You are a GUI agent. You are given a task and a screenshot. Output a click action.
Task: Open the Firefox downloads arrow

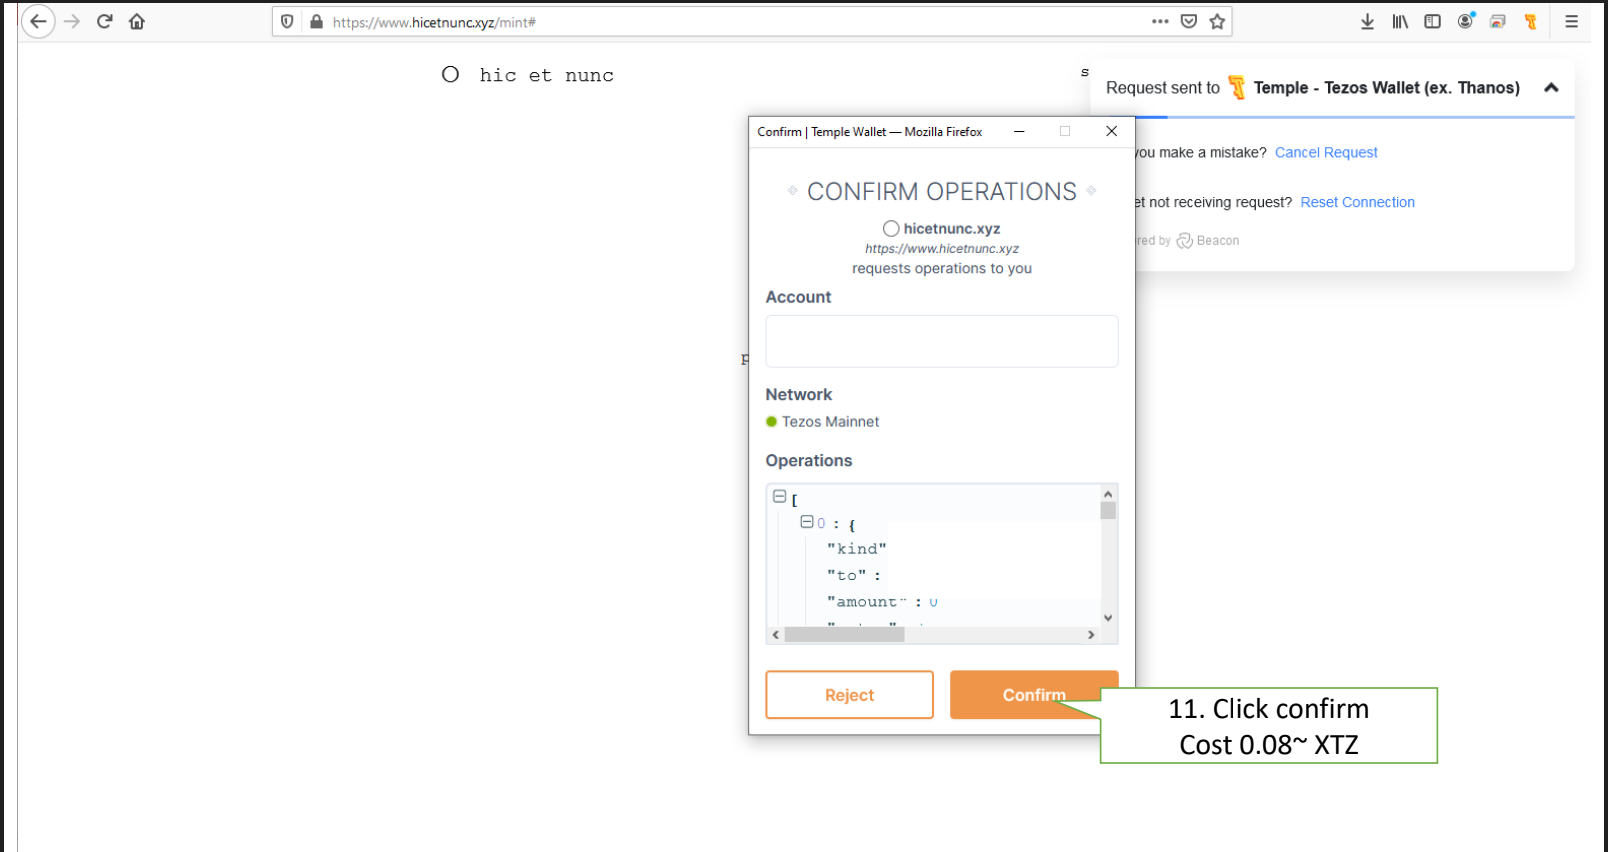point(1367,21)
